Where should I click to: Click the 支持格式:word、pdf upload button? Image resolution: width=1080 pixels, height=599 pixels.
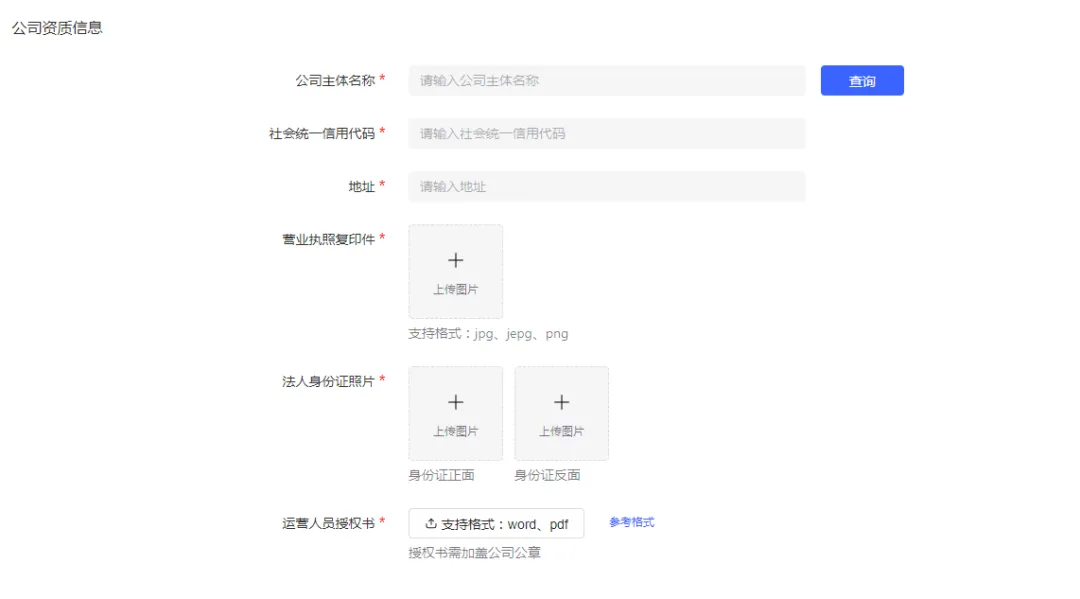pyautogui.click(x=496, y=523)
